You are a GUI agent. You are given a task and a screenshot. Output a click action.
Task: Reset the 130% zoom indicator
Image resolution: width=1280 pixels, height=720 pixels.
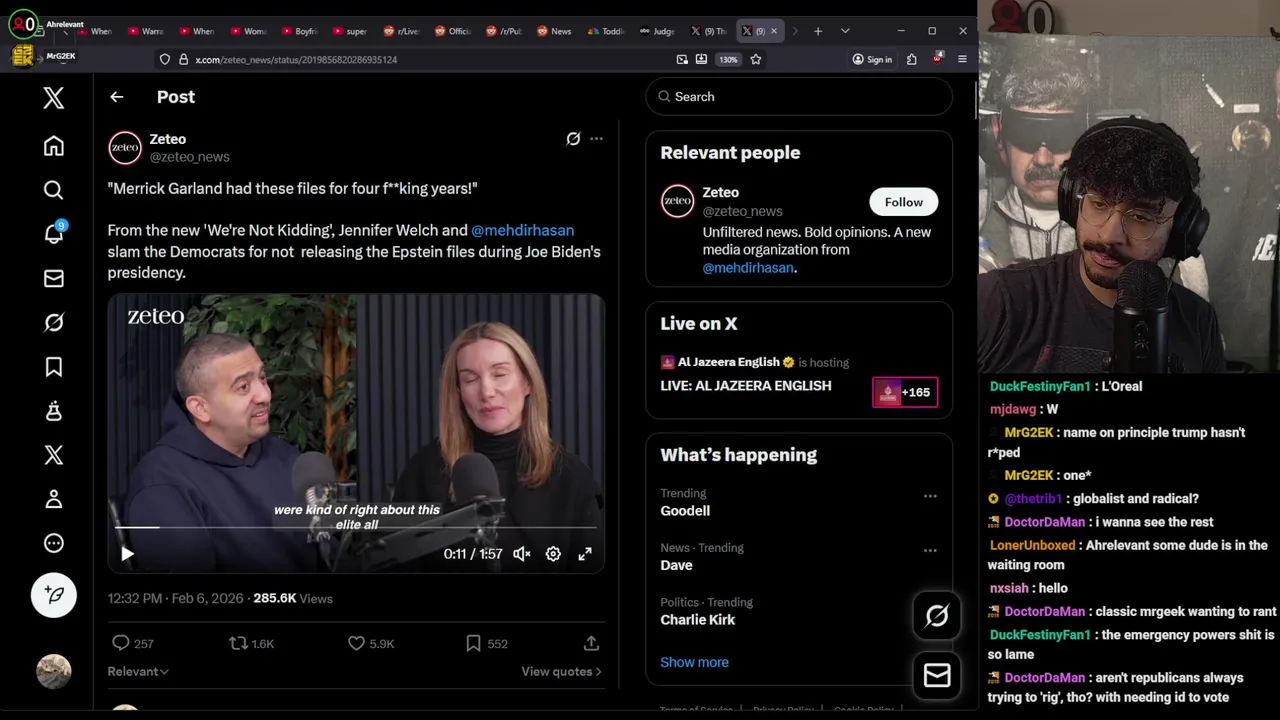click(728, 59)
